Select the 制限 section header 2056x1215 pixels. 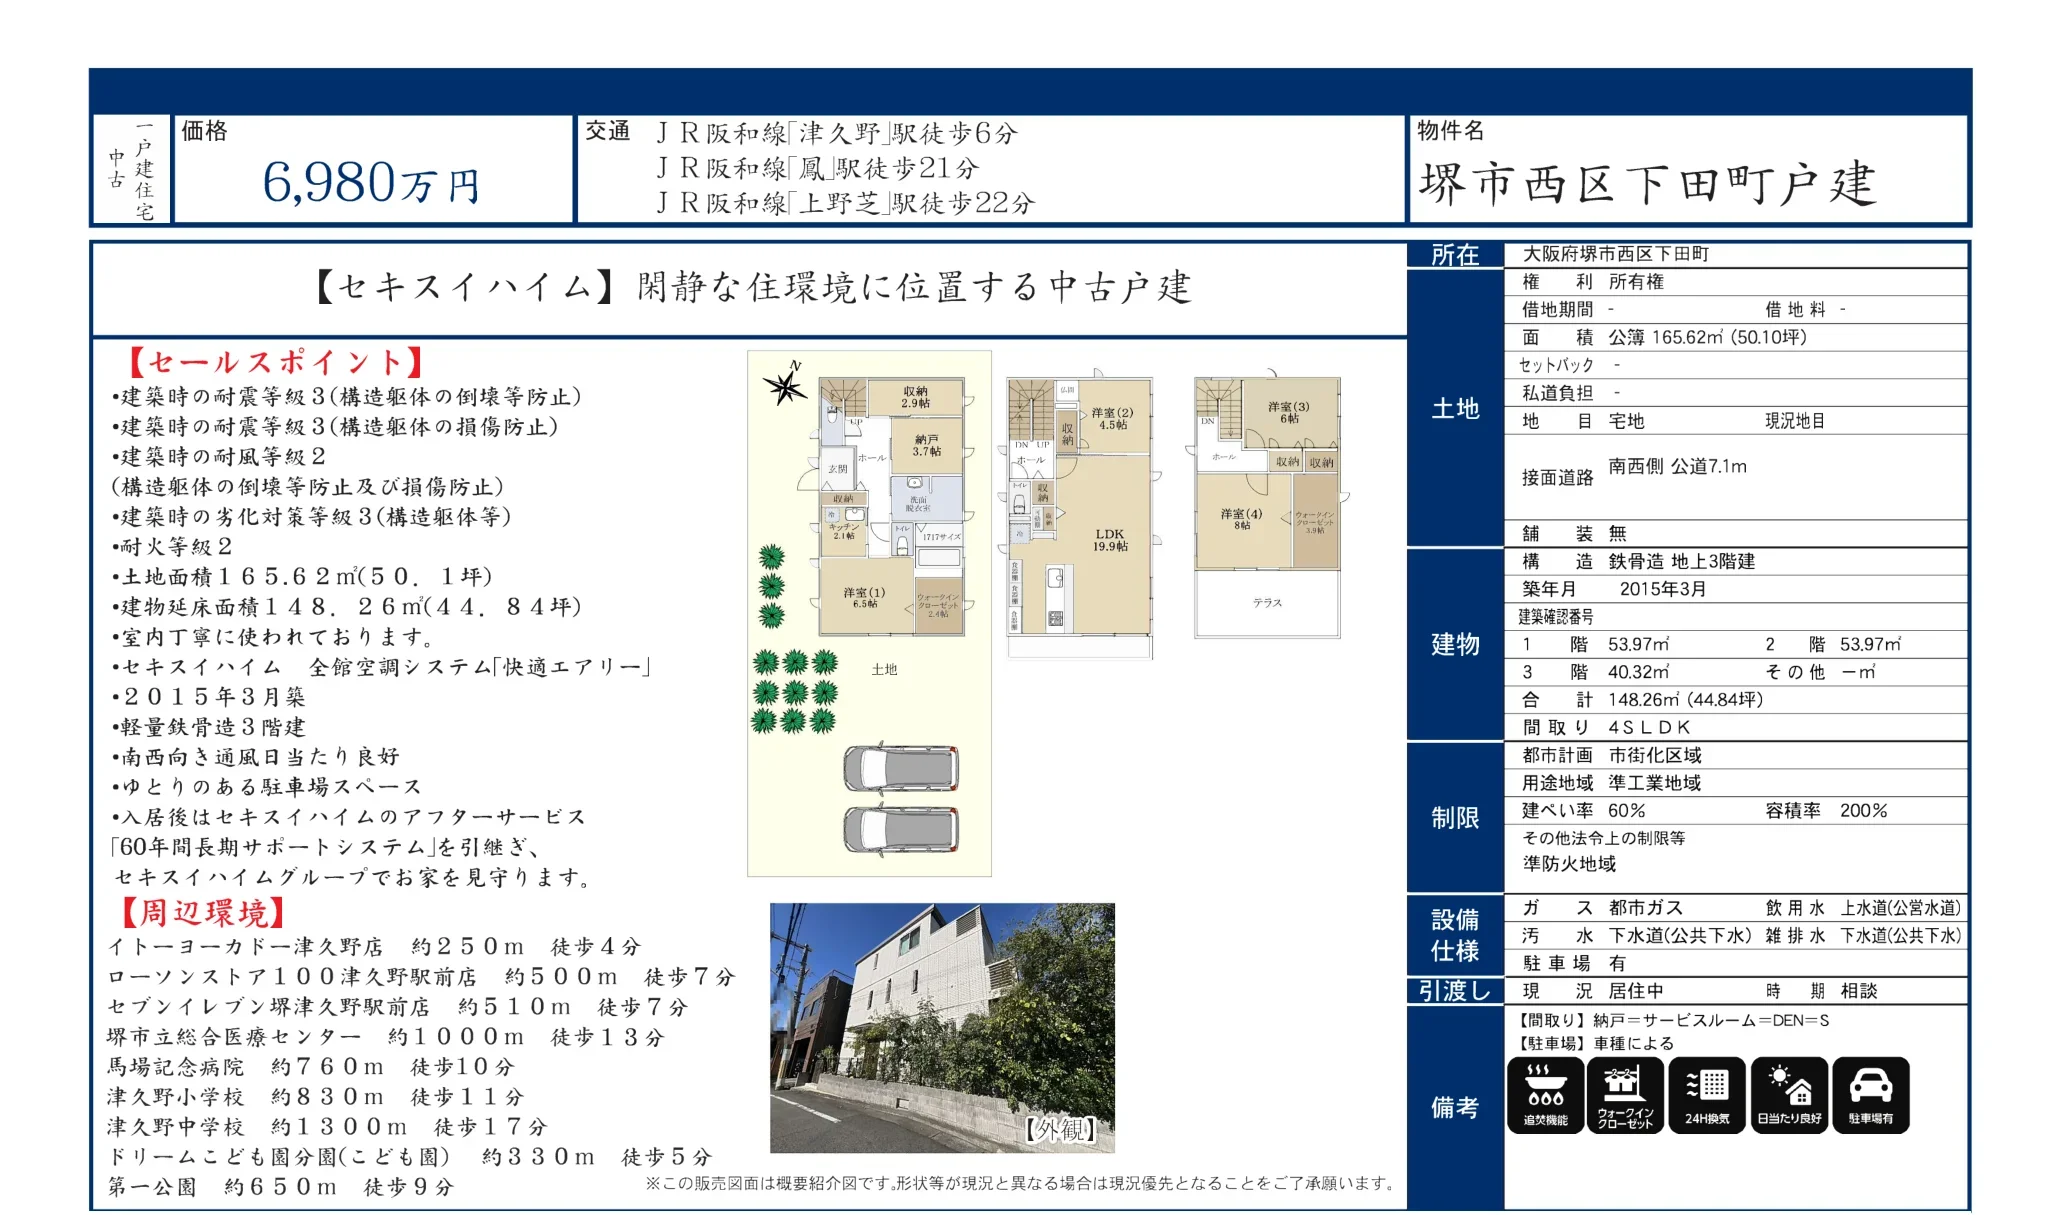[1454, 817]
